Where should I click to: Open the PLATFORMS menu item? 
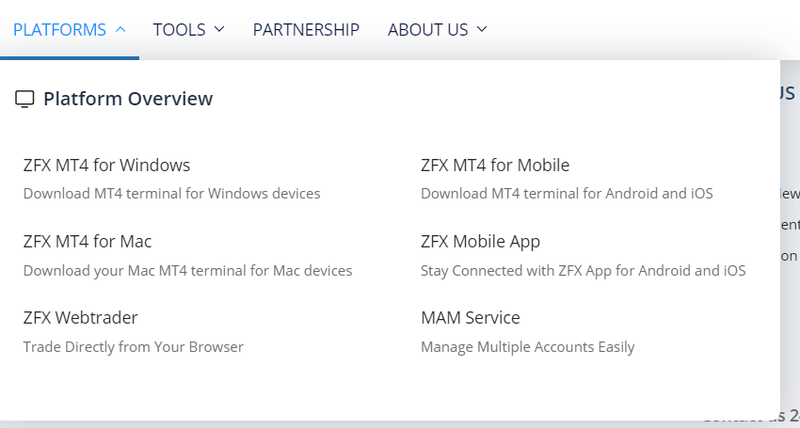tap(60, 30)
